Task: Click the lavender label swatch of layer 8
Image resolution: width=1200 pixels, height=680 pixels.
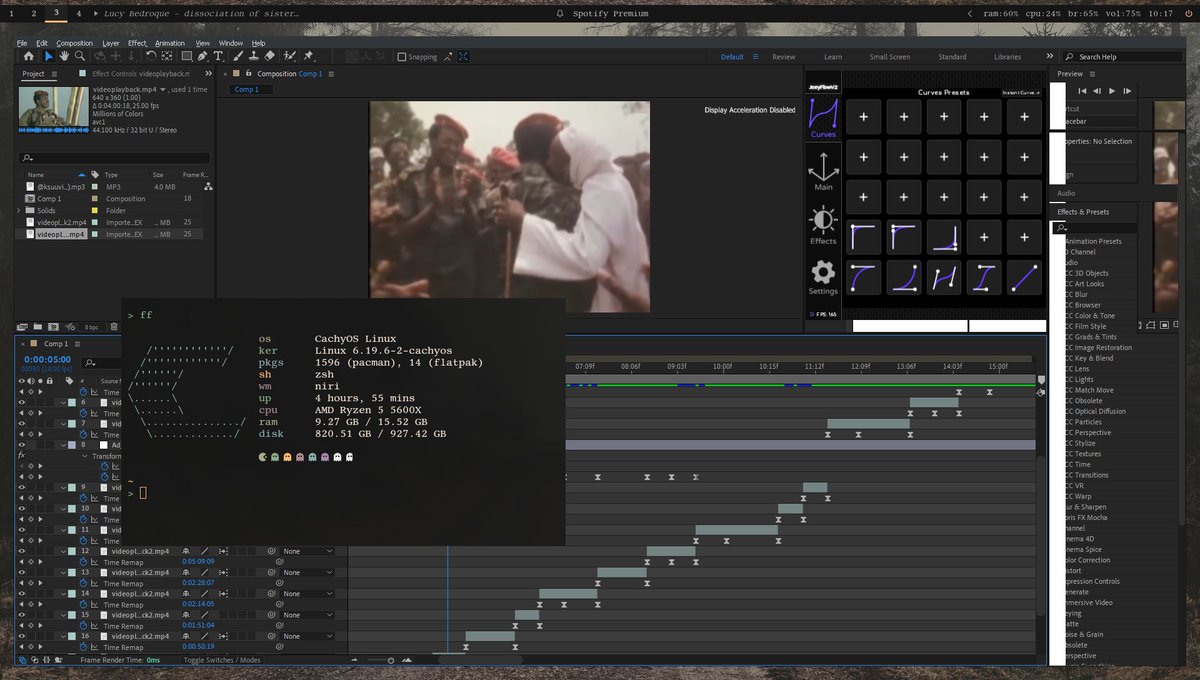Action: [72, 445]
